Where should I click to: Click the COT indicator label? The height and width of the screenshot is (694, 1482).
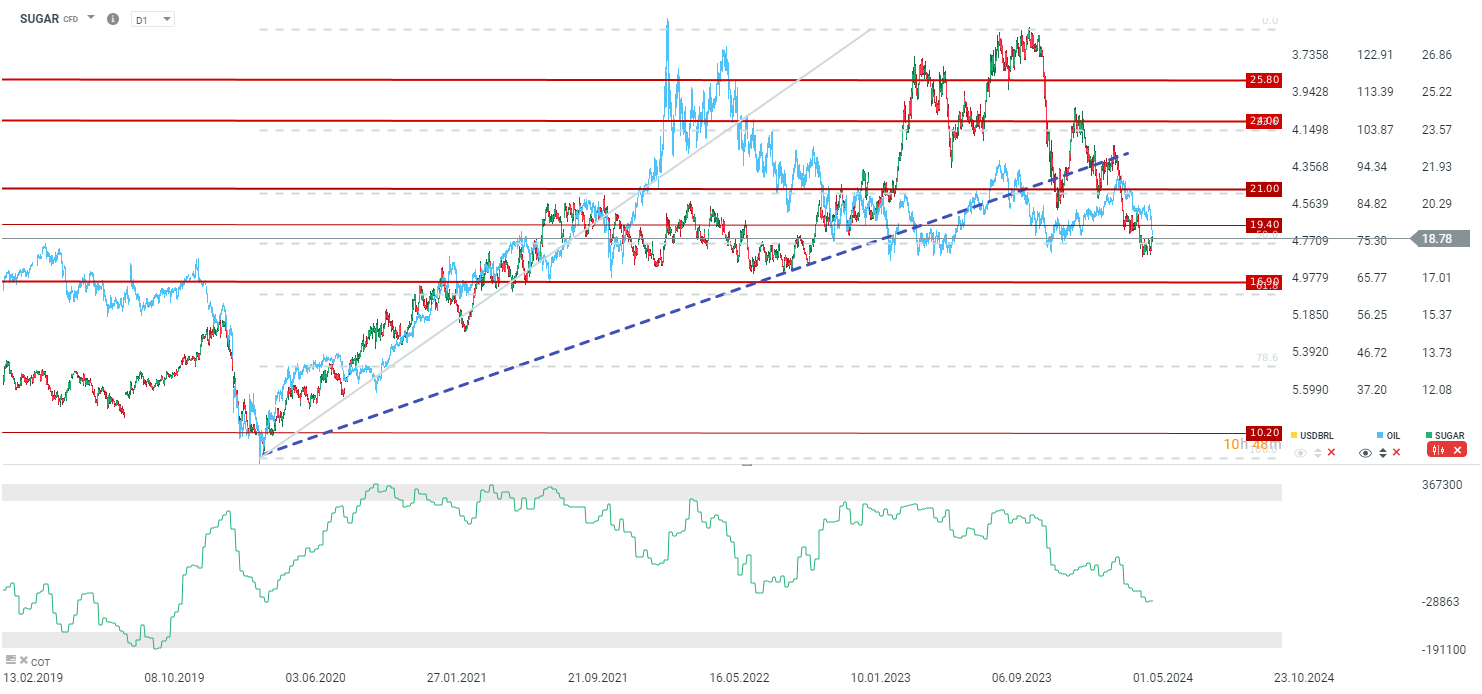tap(40, 662)
